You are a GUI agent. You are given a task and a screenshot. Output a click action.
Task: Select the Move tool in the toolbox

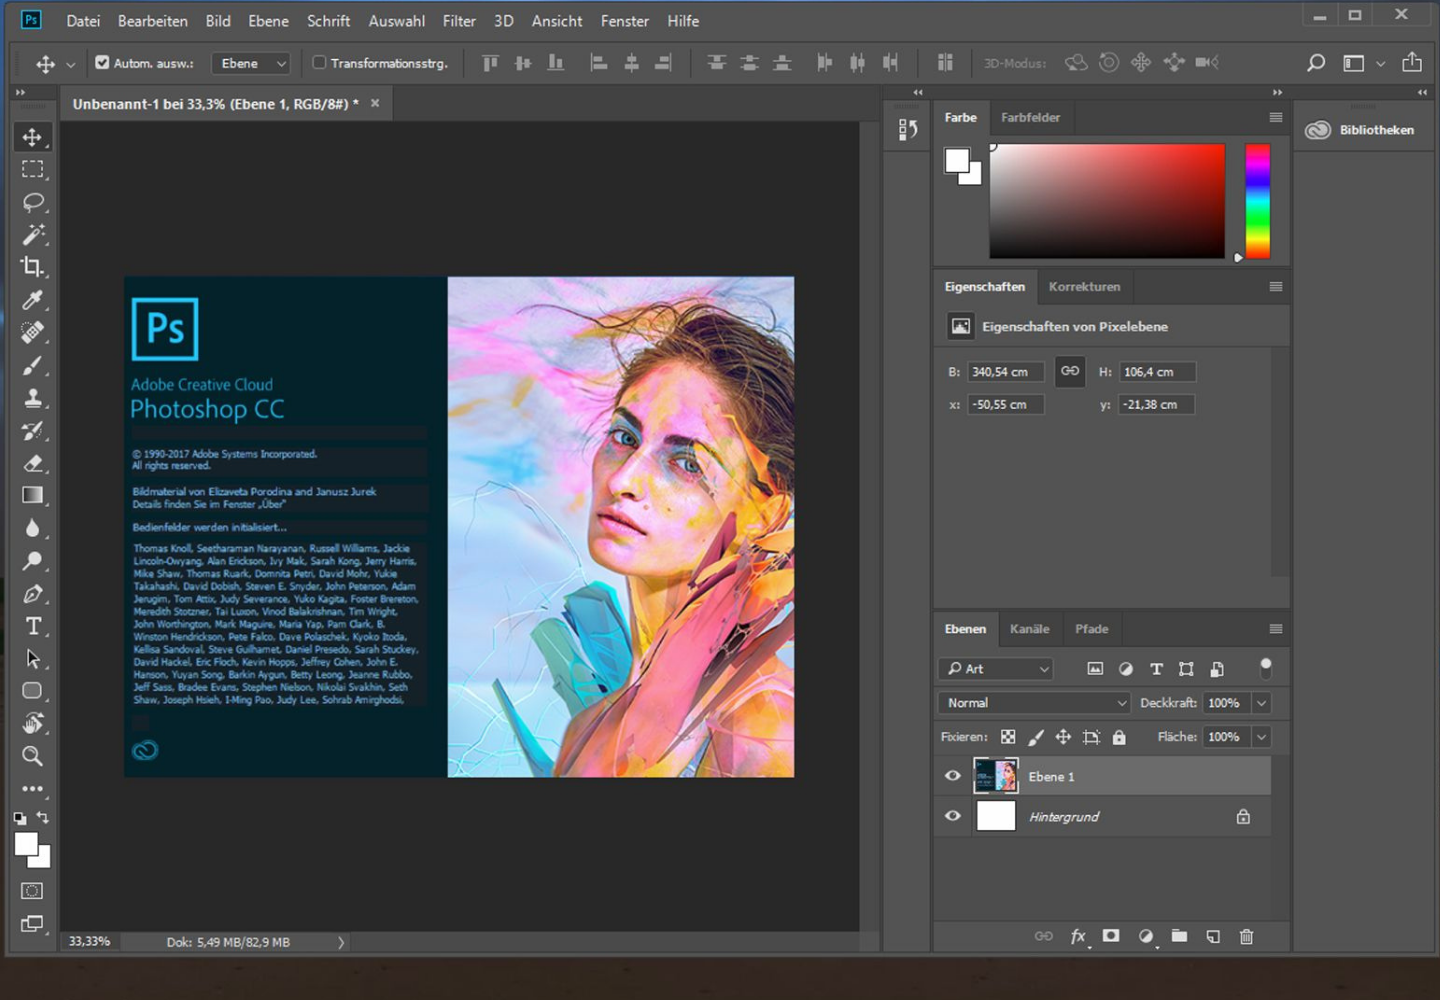[33, 137]
